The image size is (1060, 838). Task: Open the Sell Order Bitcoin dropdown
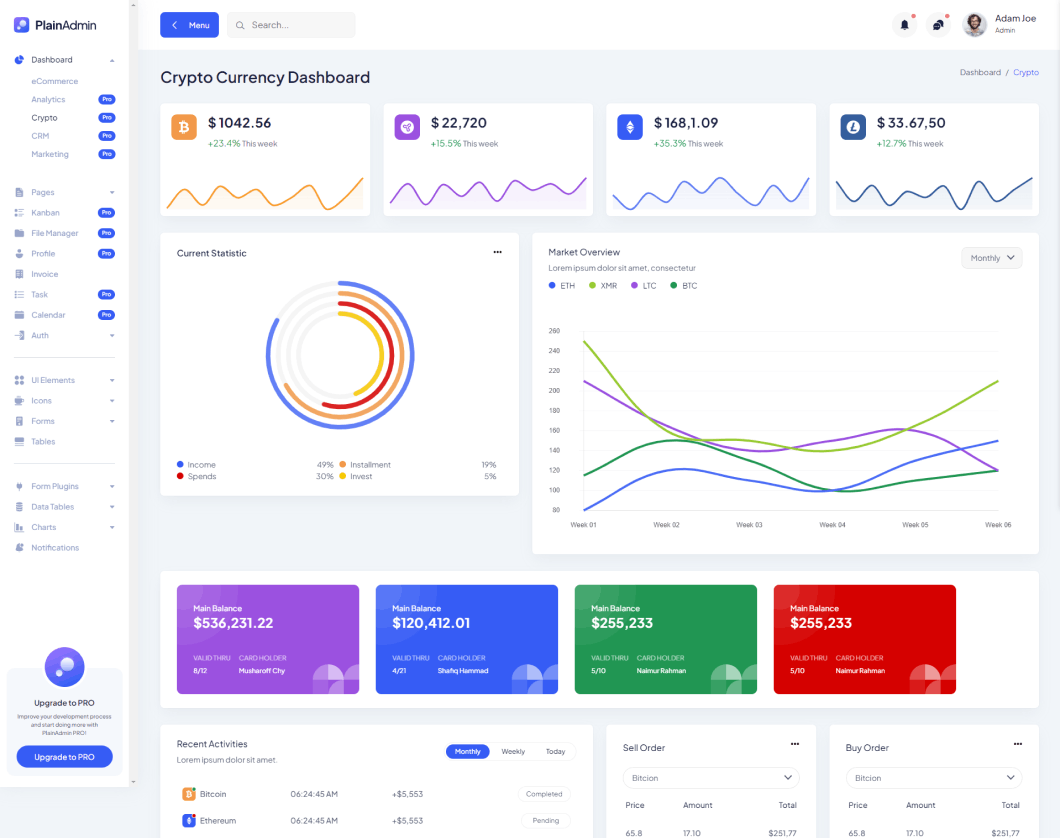pyautogui.click(x=711, y=778)
